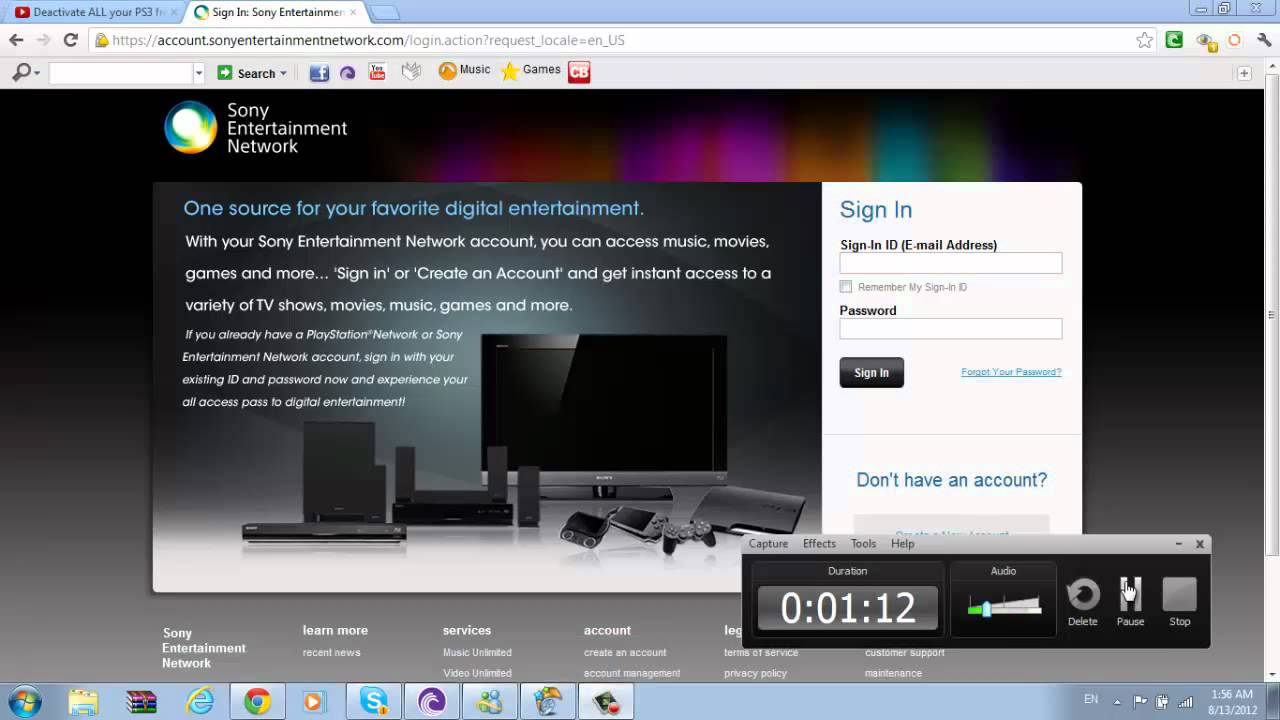Click the grey hand toolbar icon

tap(410, 71)
